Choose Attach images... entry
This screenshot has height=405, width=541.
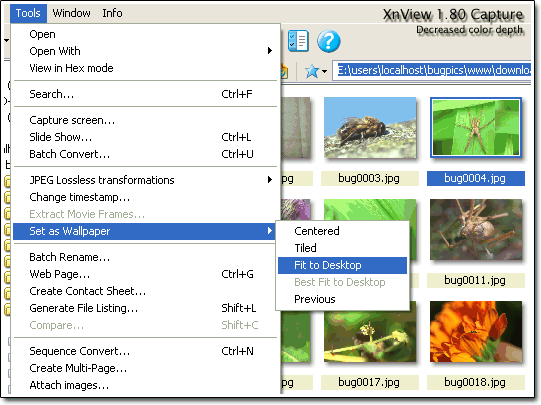(x=145, y=385)
